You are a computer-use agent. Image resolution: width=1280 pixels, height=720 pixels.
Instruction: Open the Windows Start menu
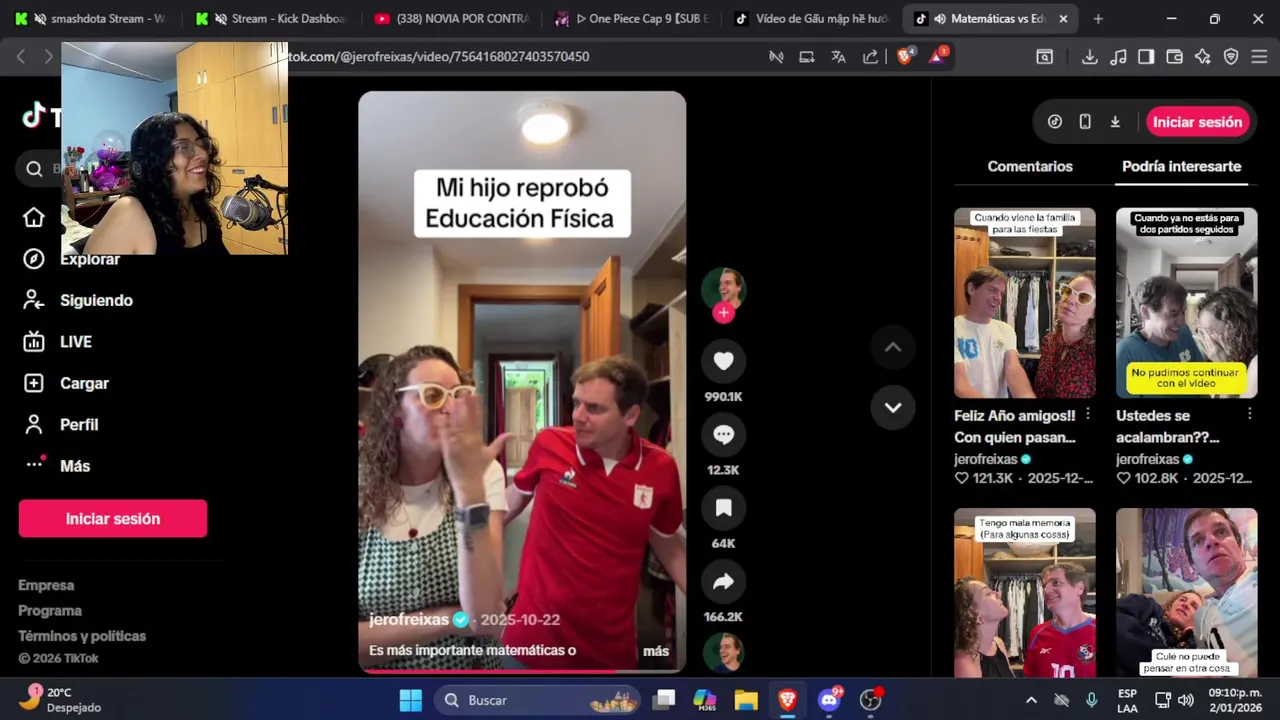[x=411, y=700]
